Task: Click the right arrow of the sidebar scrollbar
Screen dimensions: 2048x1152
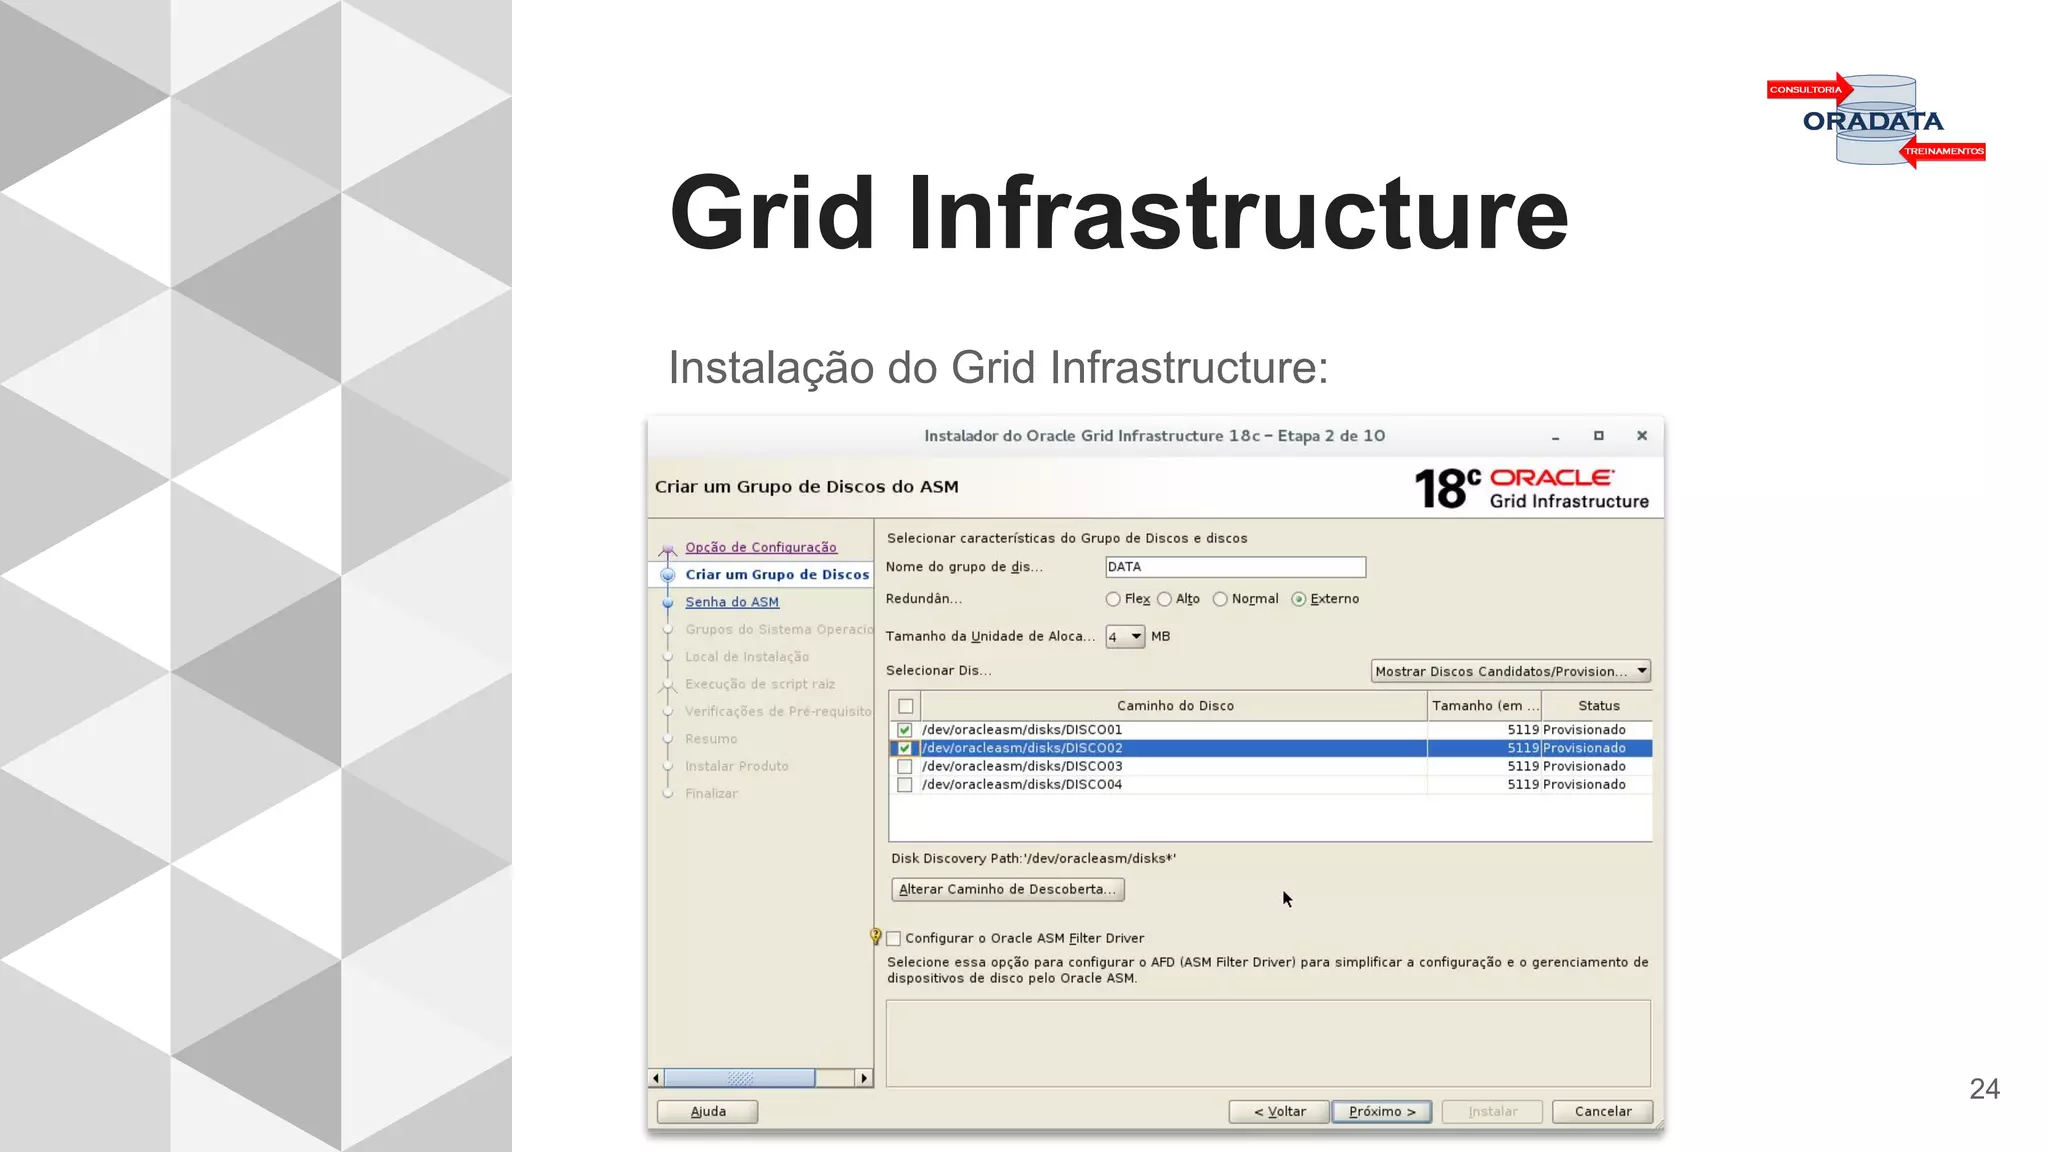Action: [x=864, y=1078]
